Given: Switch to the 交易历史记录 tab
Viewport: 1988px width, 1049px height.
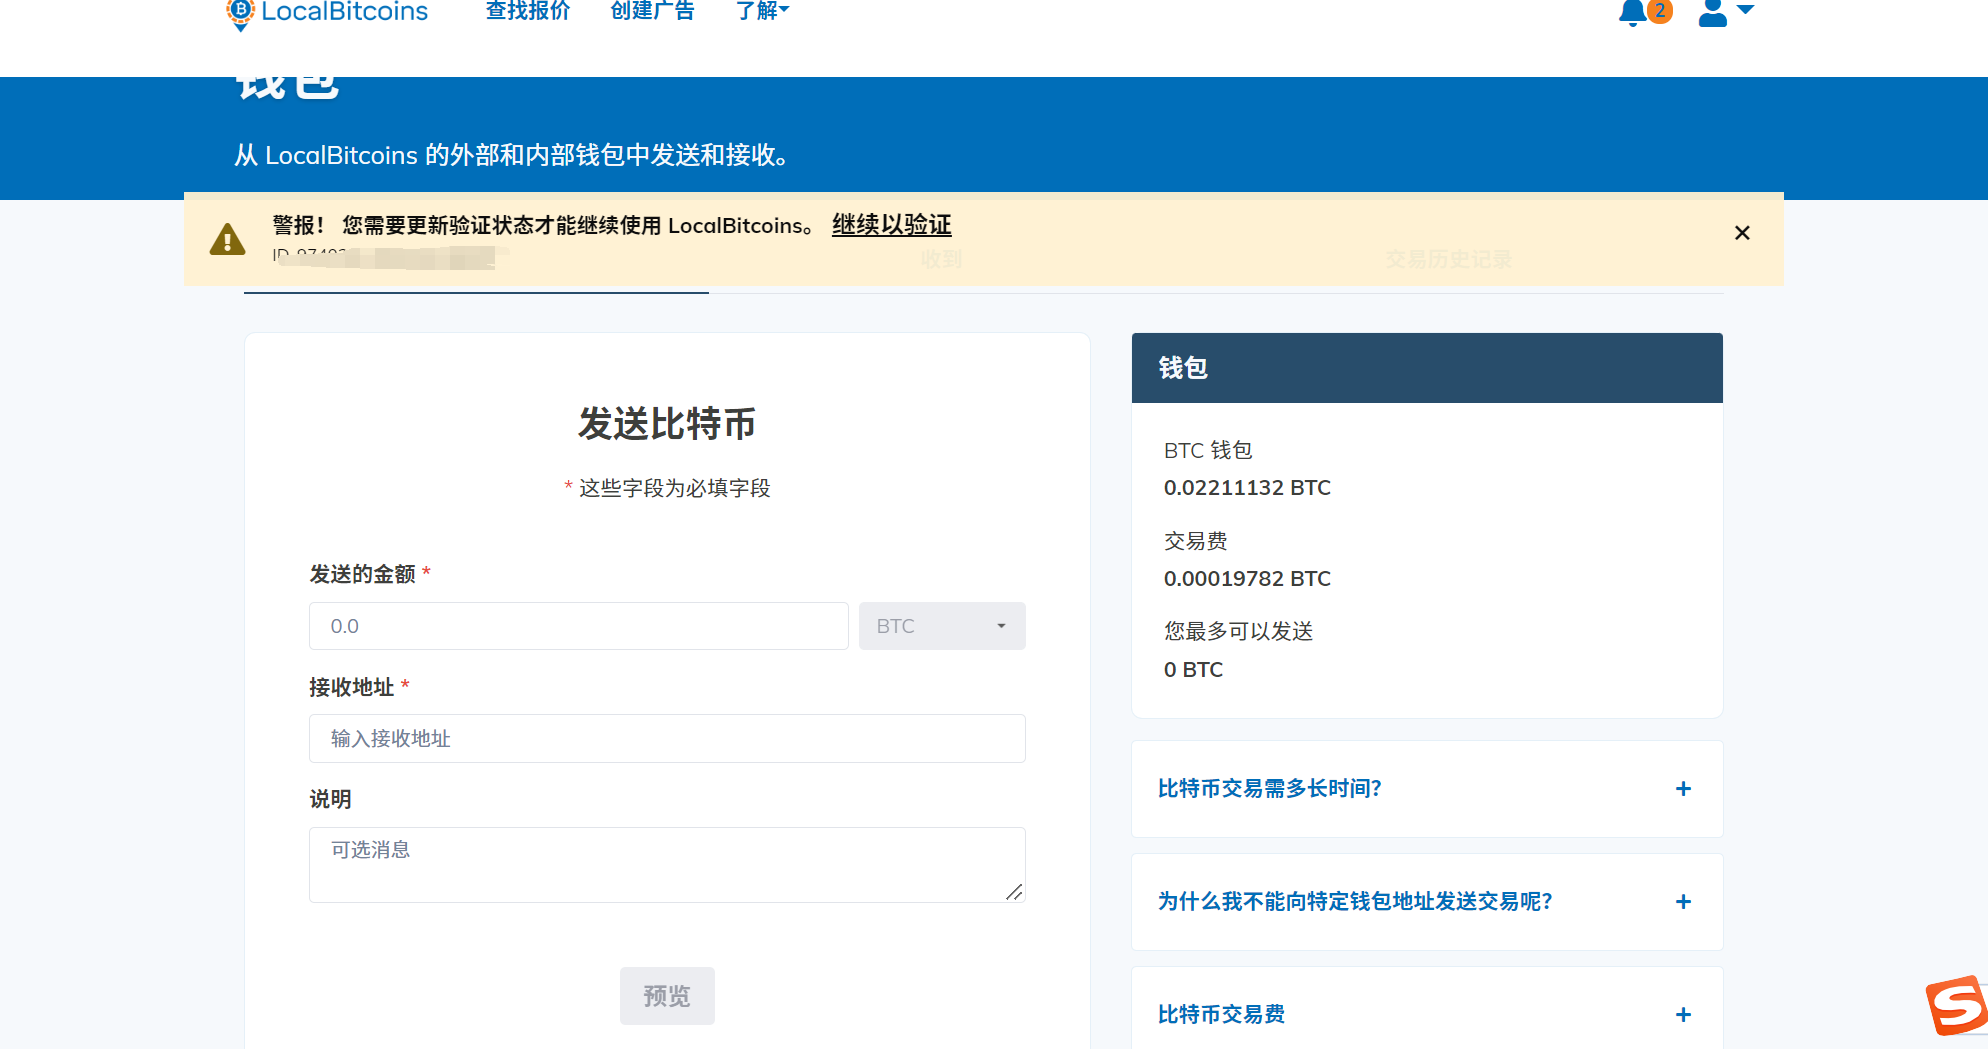Looking at the screenshot, I should [x=1448, y=260].
